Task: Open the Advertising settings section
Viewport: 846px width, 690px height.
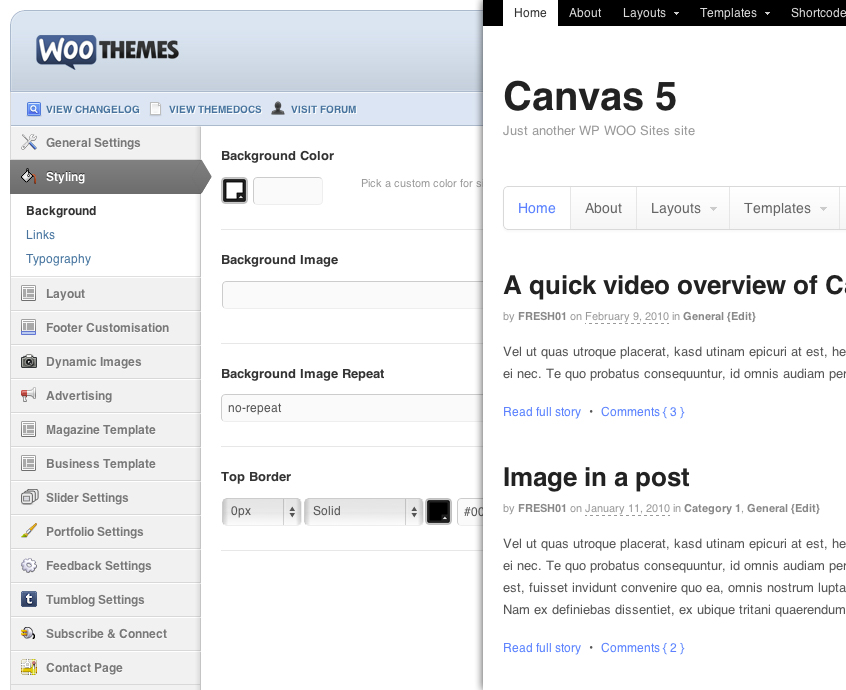Action: point(106,395)
